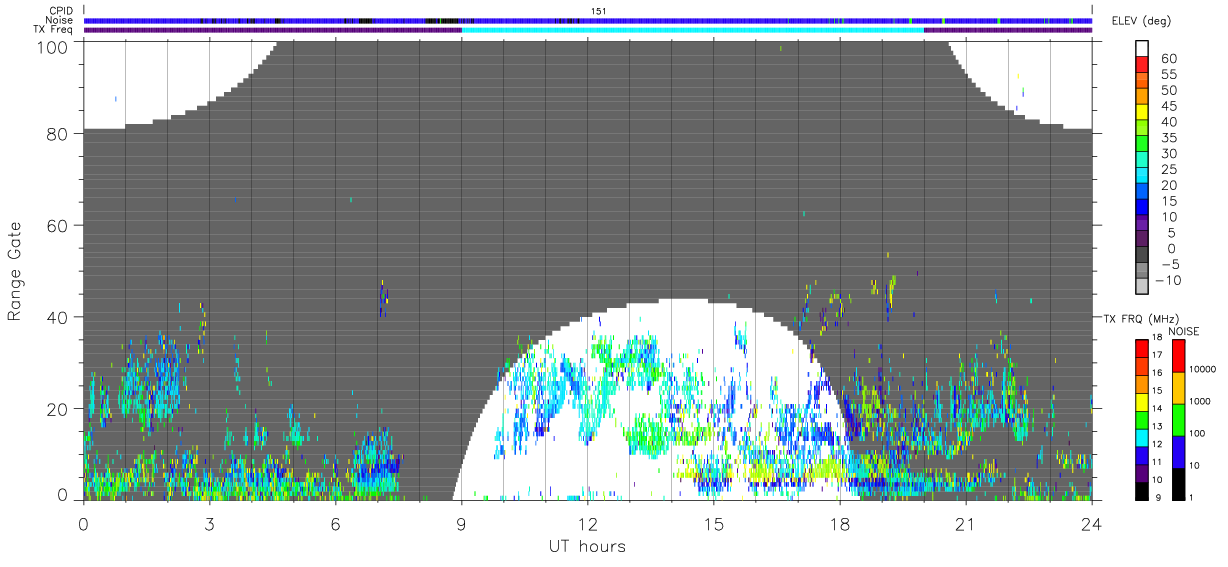Screen dimensions: 1228x567
Task: Click the ELEV colorbar label -5
Action: 1169,265
